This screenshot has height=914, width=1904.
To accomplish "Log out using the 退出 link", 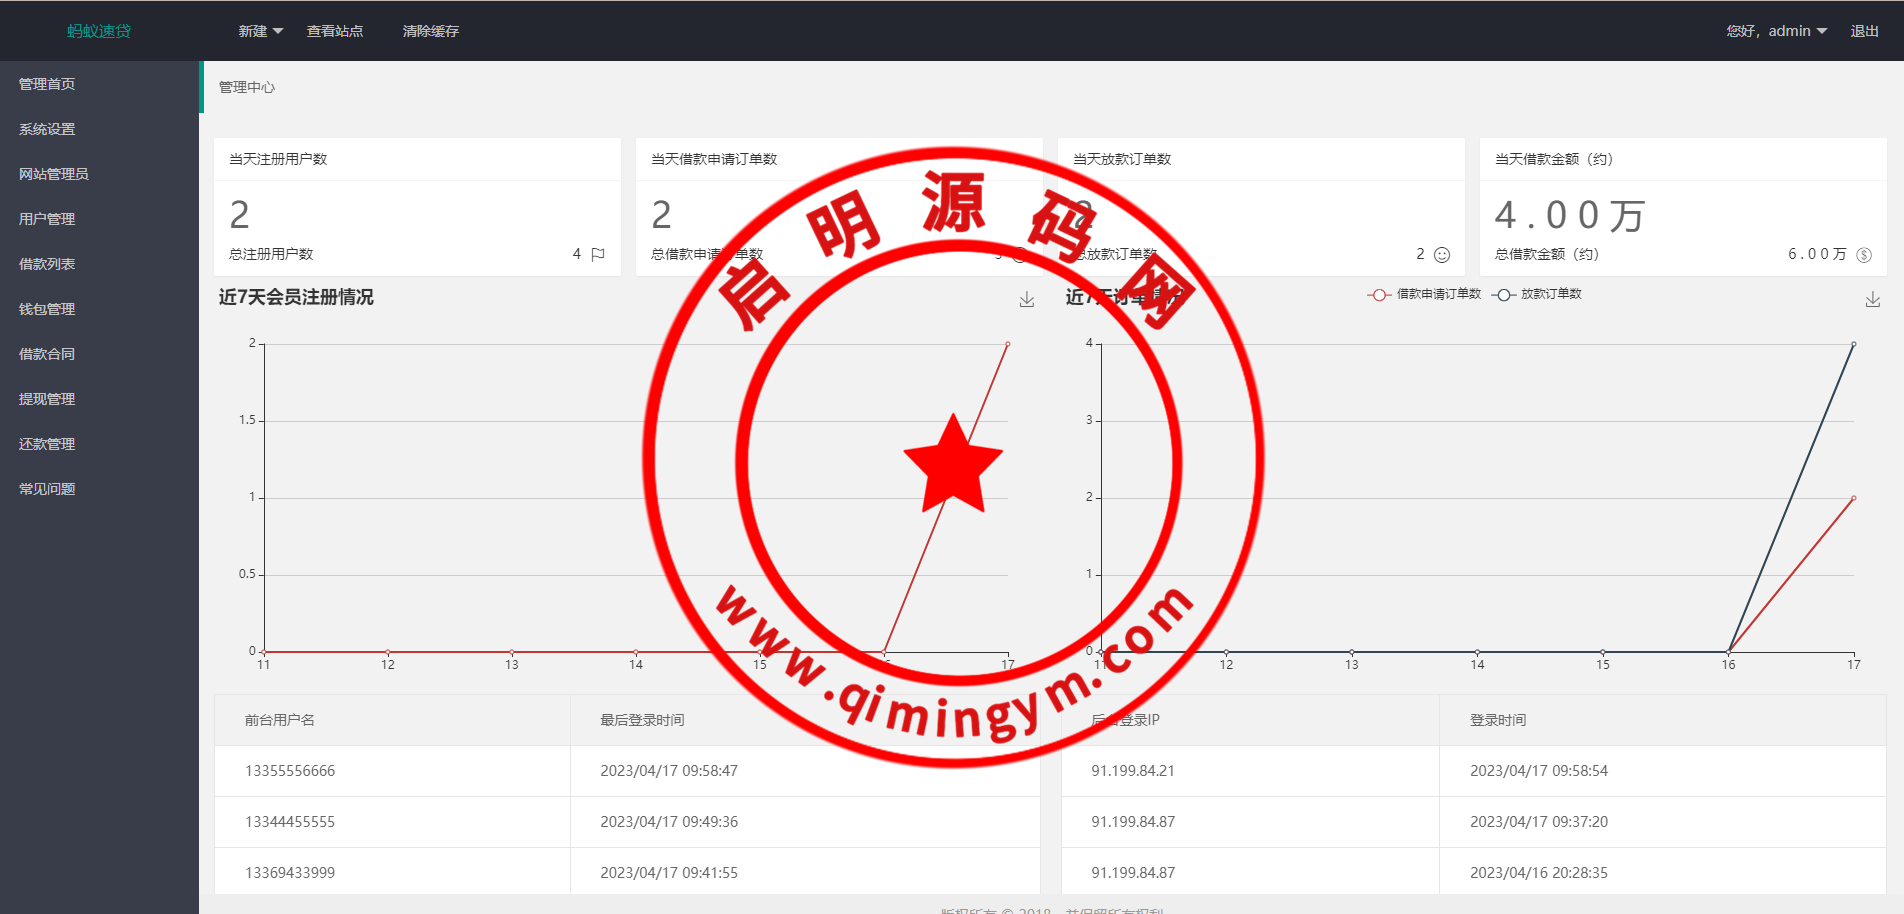I will pos(1864,31).
